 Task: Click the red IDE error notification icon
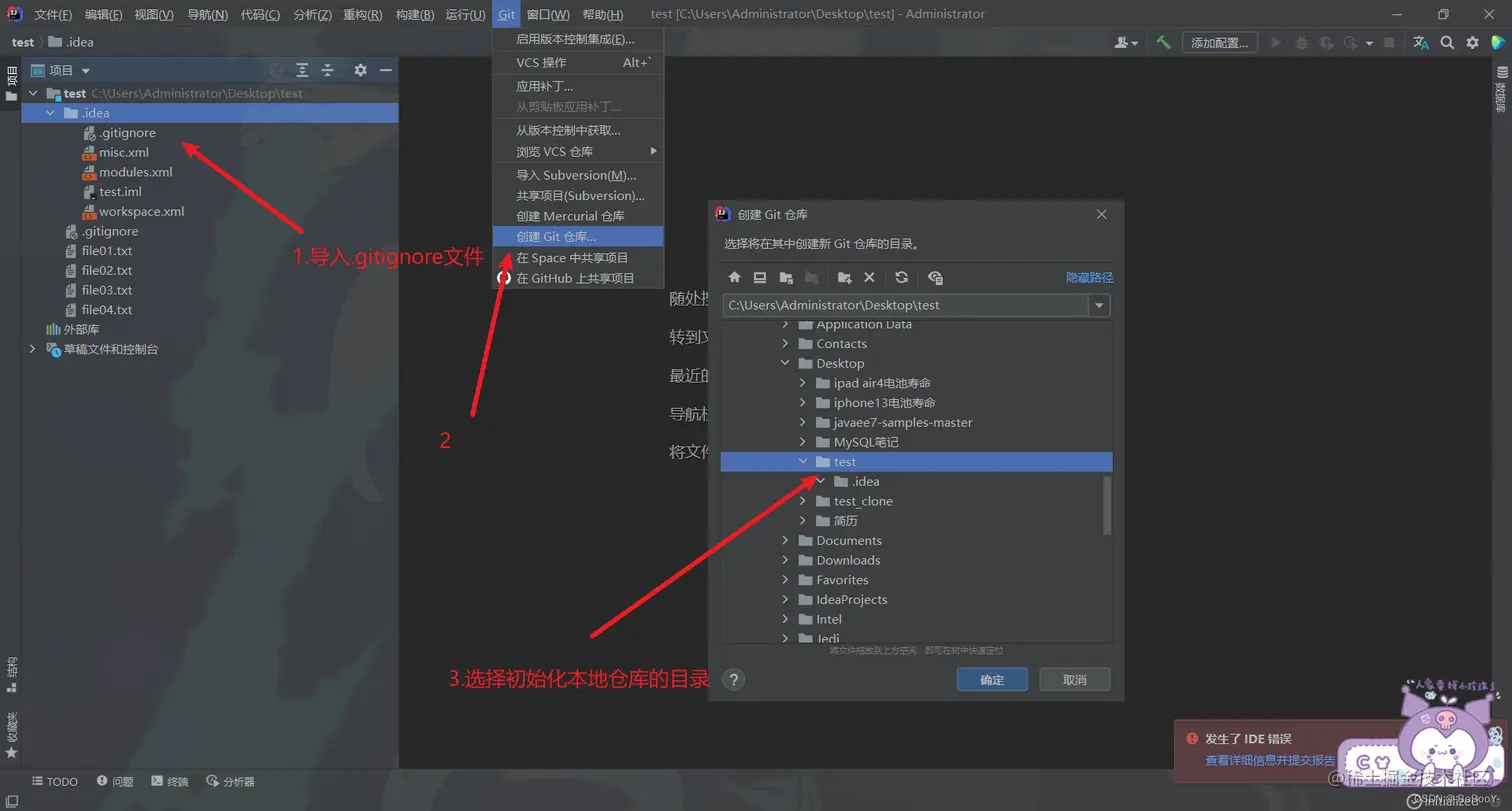(x=1192, y=739)
